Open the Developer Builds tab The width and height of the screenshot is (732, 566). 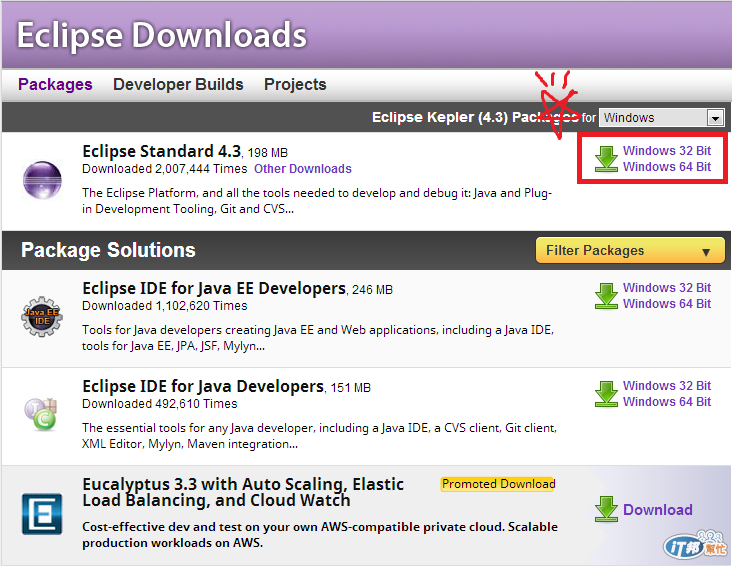tap(178, 85)
